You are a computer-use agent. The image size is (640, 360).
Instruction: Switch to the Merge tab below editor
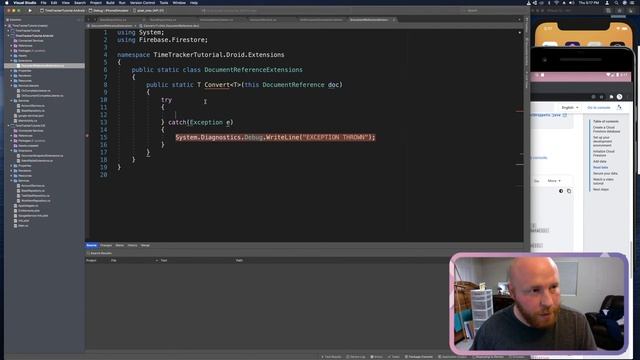(145, 245)
